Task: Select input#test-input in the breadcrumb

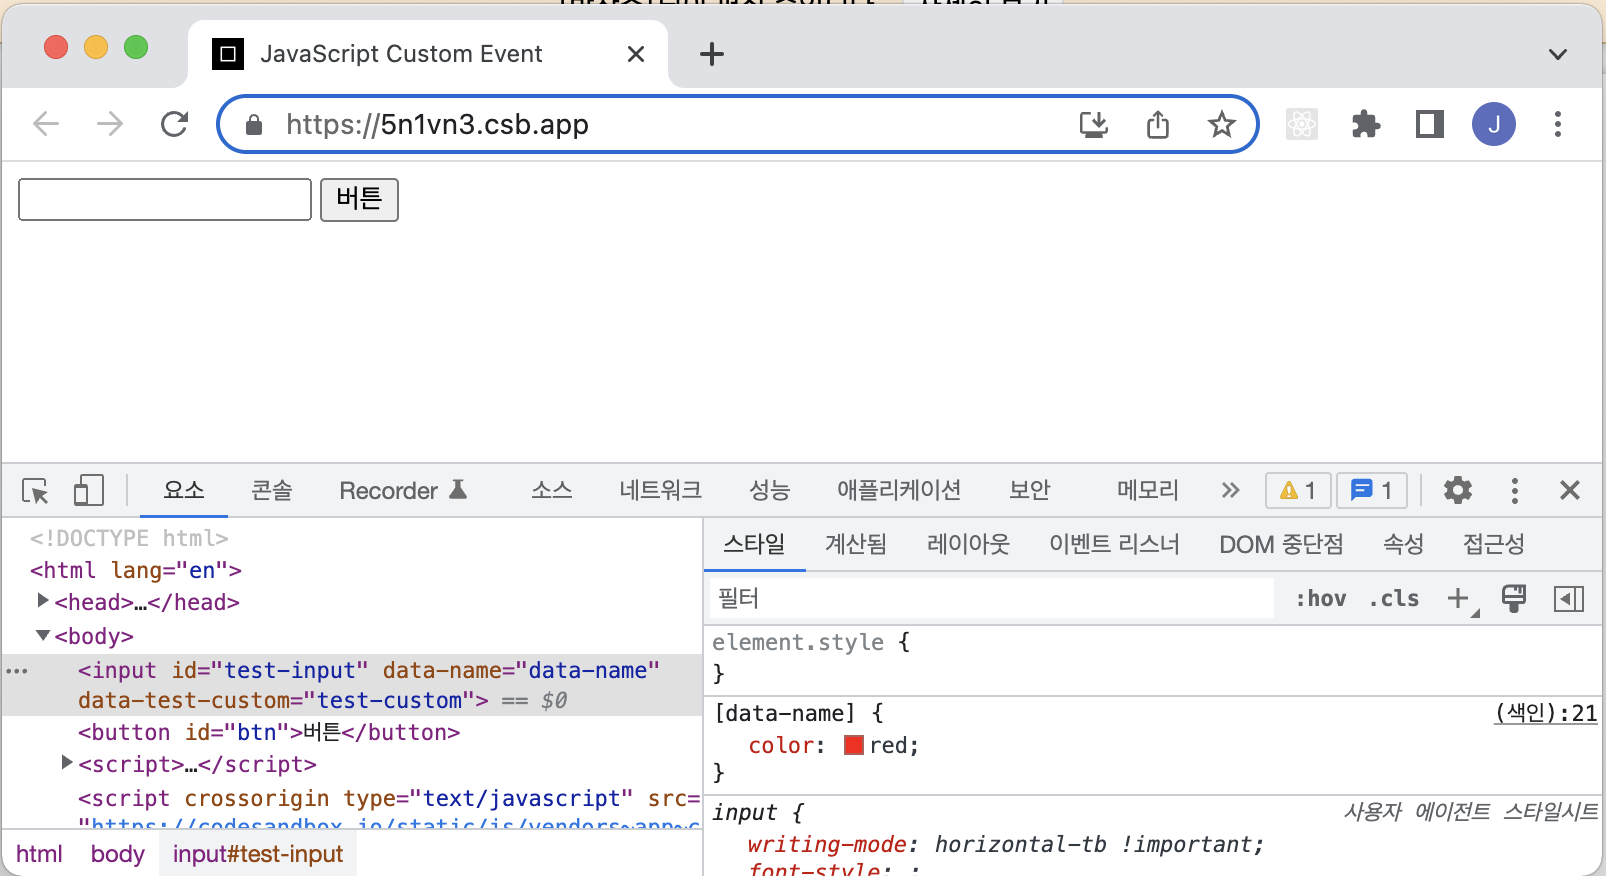Action: [258, 854]
